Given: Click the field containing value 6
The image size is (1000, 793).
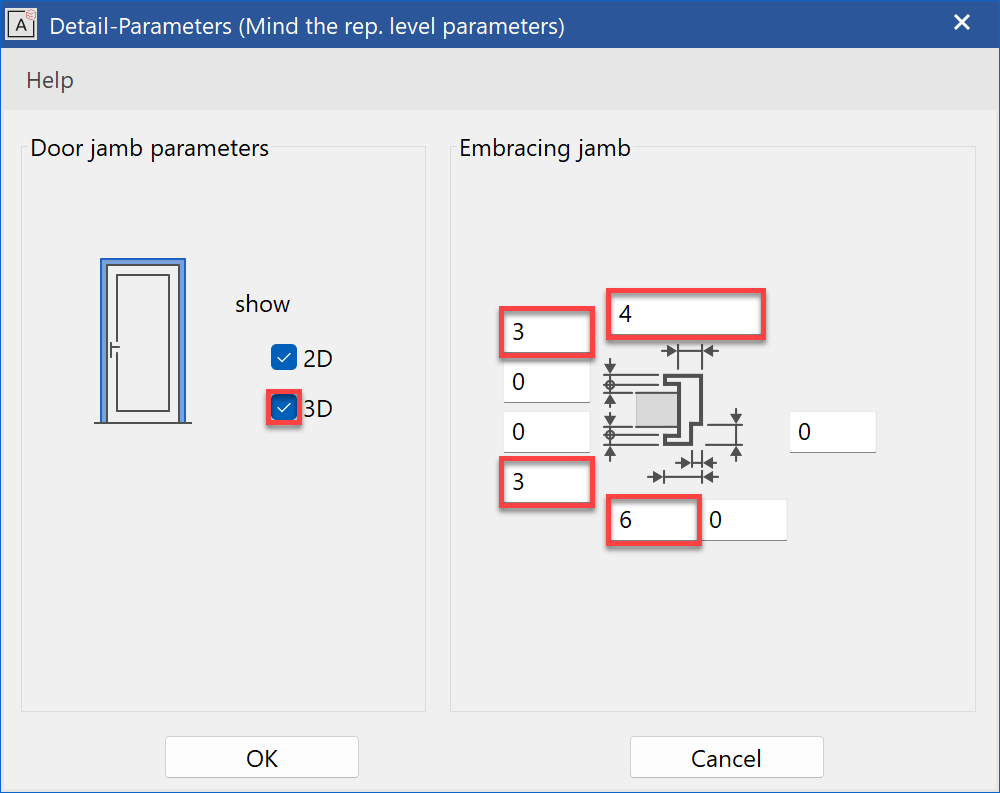Looking at the screenshot, I should point(653,519).
